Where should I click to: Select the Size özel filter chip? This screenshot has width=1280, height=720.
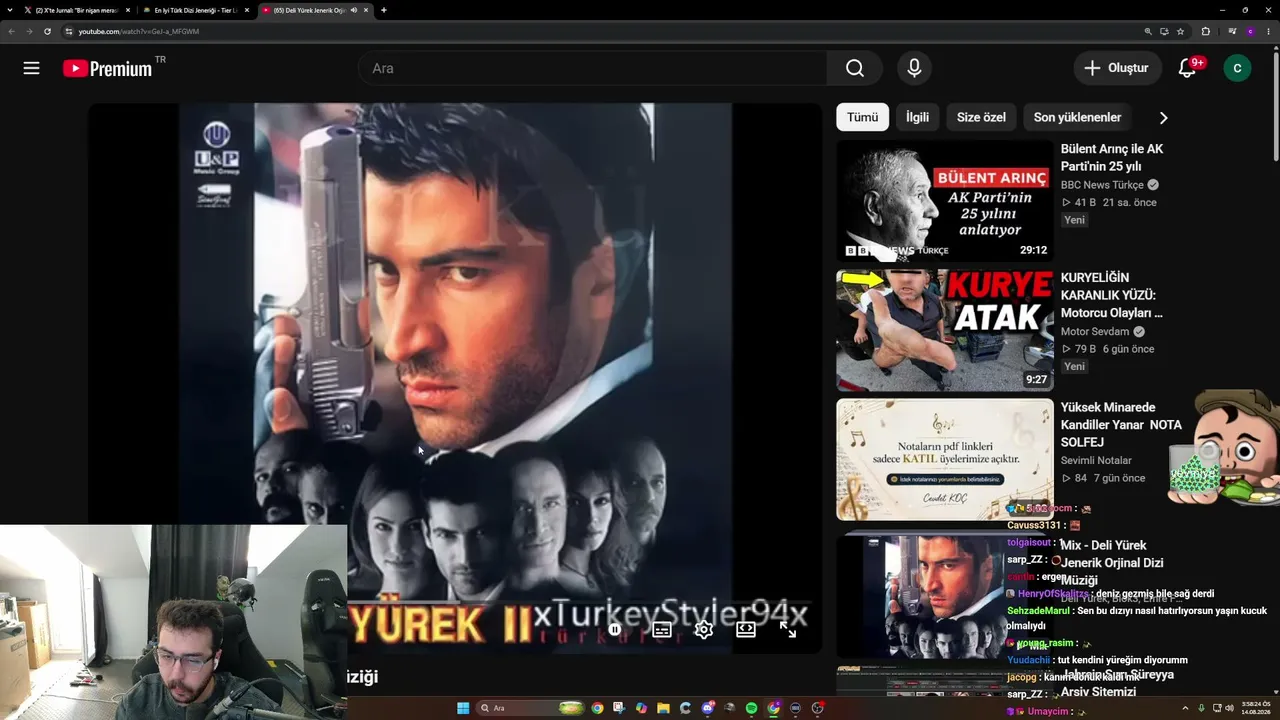tap(981, 117)
